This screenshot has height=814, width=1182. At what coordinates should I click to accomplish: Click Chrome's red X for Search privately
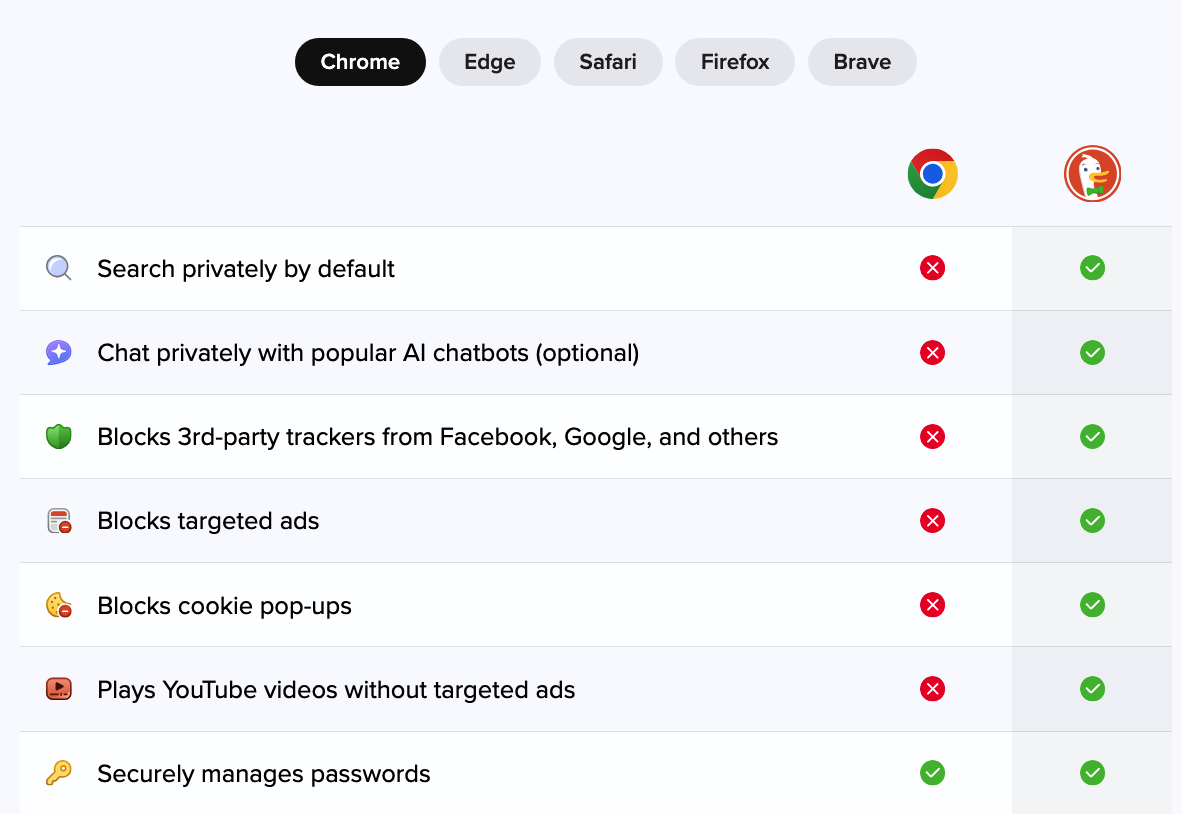tap(932, 268)
